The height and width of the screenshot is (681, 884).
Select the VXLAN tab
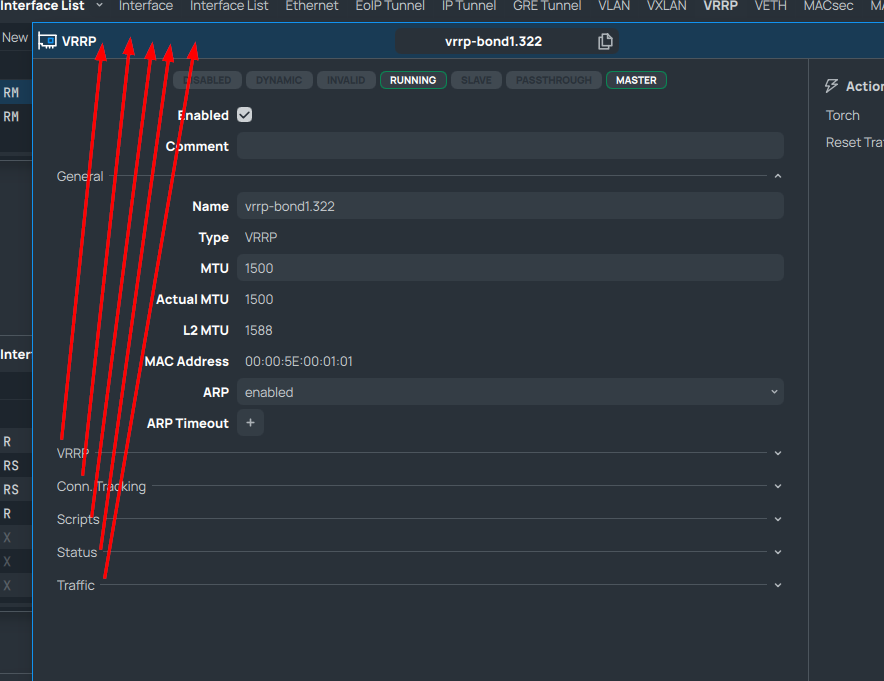666,6
